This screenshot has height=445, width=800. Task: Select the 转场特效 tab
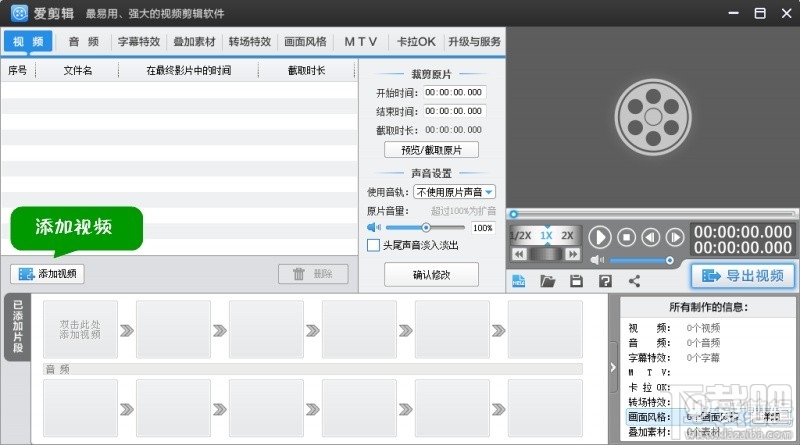click(x=250, y=42)
